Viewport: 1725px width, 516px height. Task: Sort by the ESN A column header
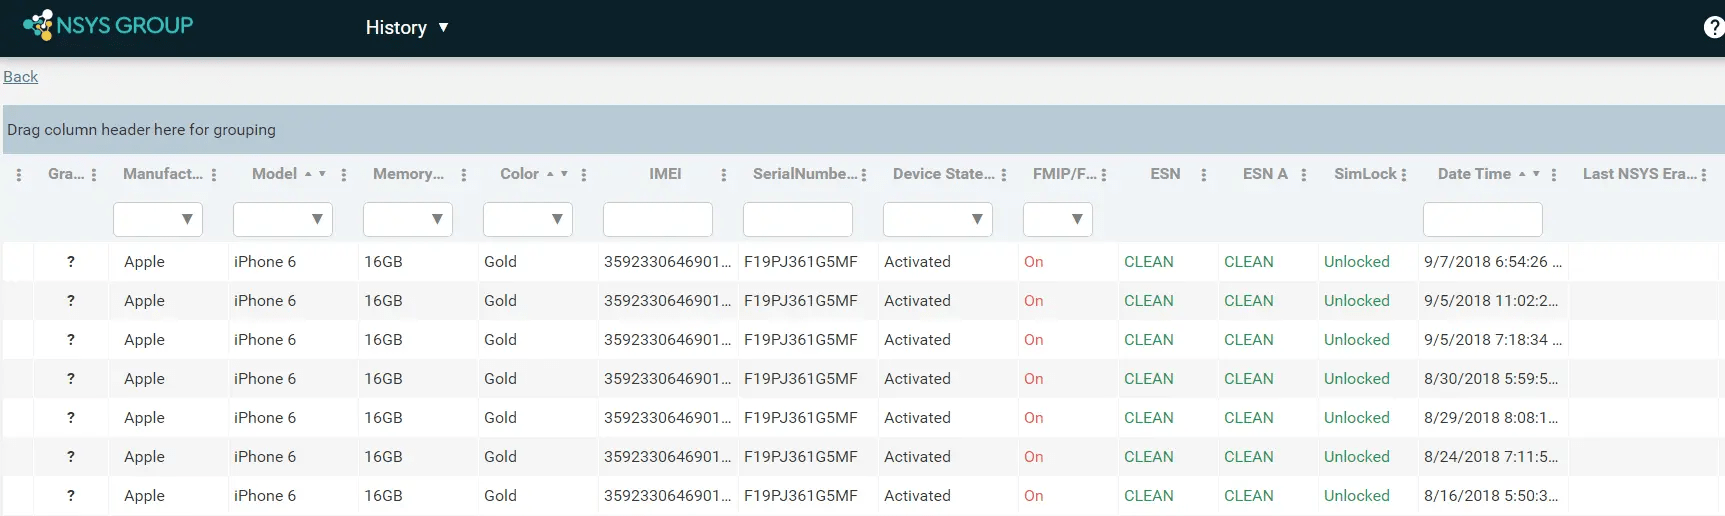coord(1265,174)
